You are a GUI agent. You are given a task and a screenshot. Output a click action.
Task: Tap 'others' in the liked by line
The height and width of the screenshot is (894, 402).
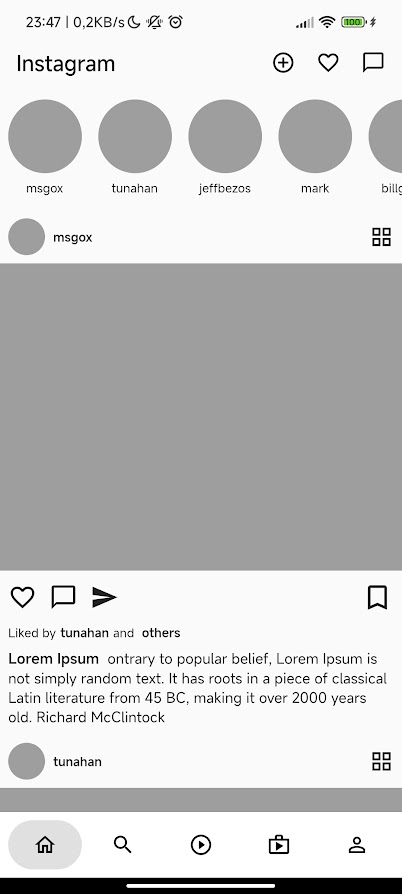click(161, 633)
